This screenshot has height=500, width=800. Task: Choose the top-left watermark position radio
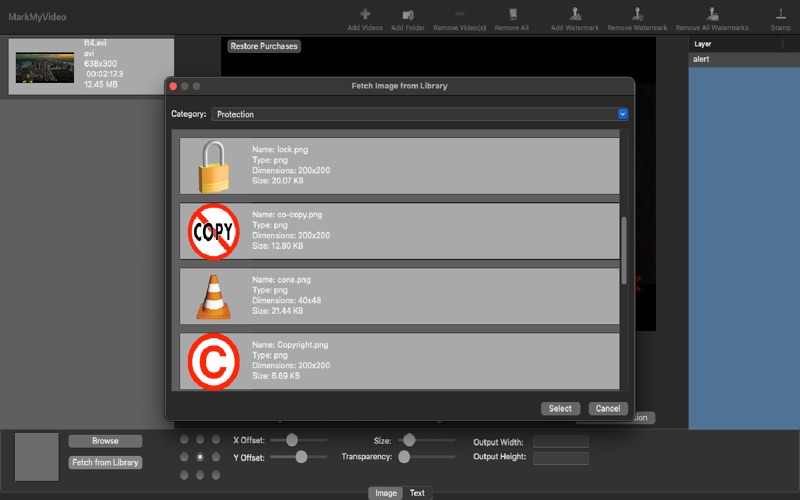pos(184,439)
